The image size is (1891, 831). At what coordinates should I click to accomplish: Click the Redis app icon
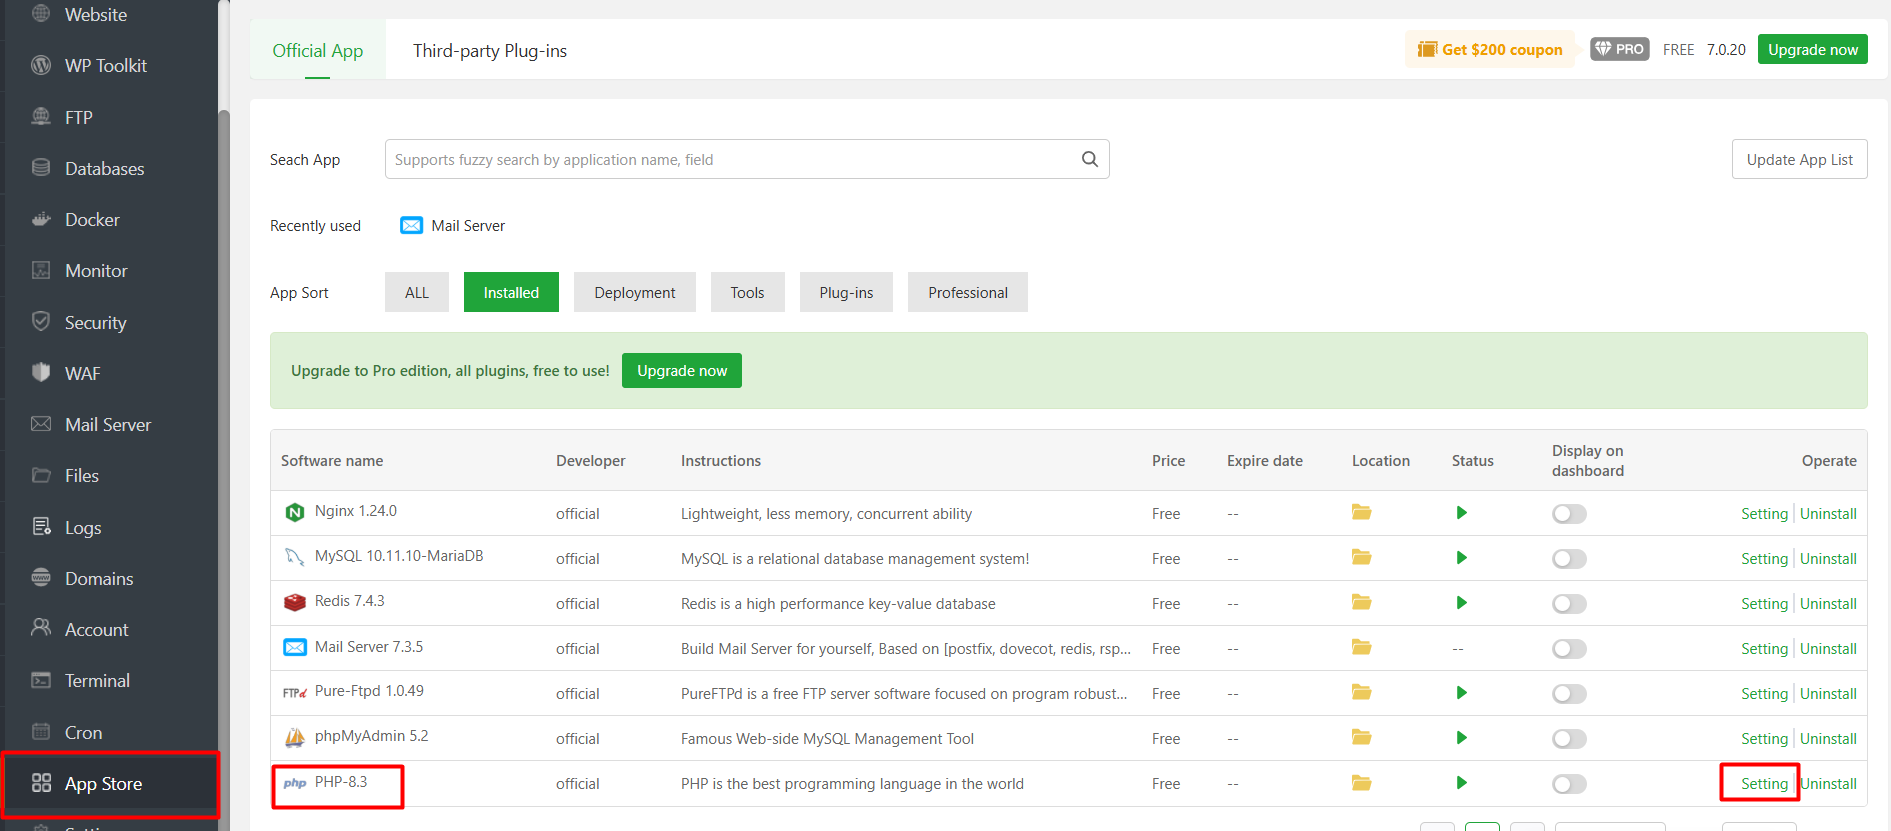click(294, 602)
